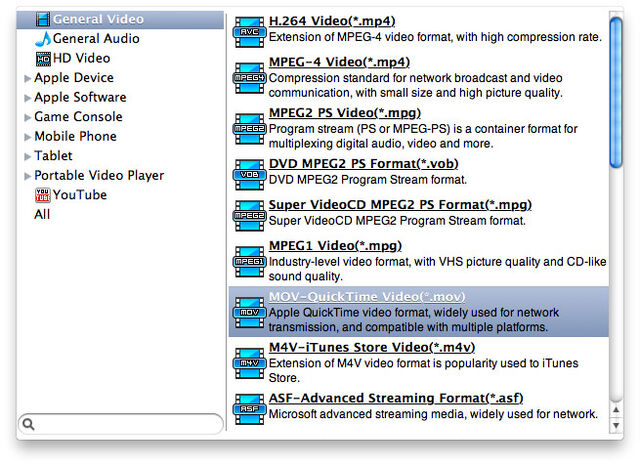
Task: Click 'Industry-level video format' description
Action: click(437, 269)
